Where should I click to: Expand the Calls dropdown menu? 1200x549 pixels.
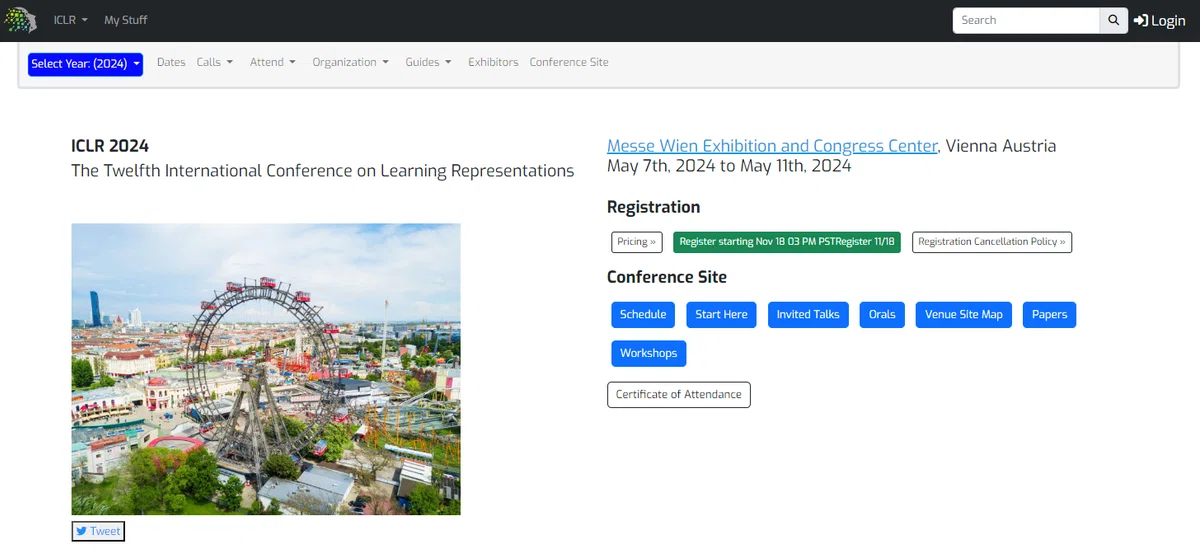point(215,62)
